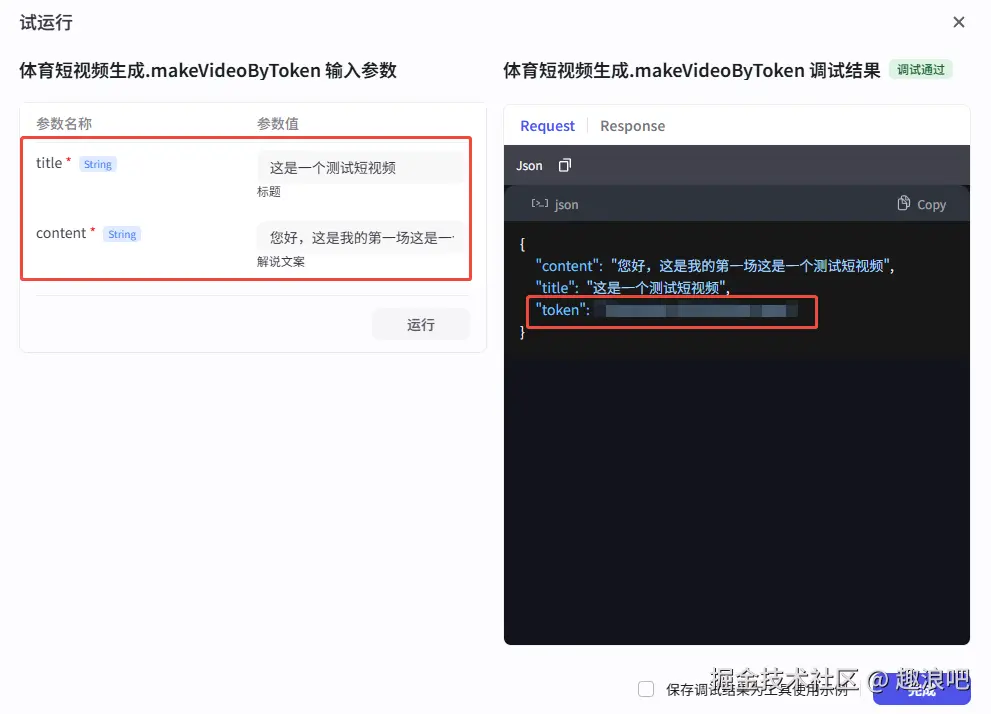Click the terminal icon beside json label
Screen dimensions: 991x714
click(539, 203)
